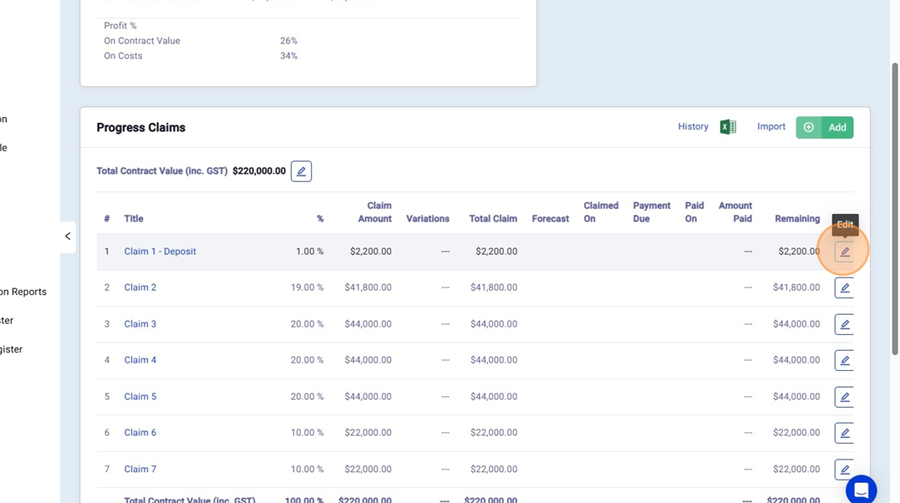Open the Claim 5 title link

click(140, 397)
